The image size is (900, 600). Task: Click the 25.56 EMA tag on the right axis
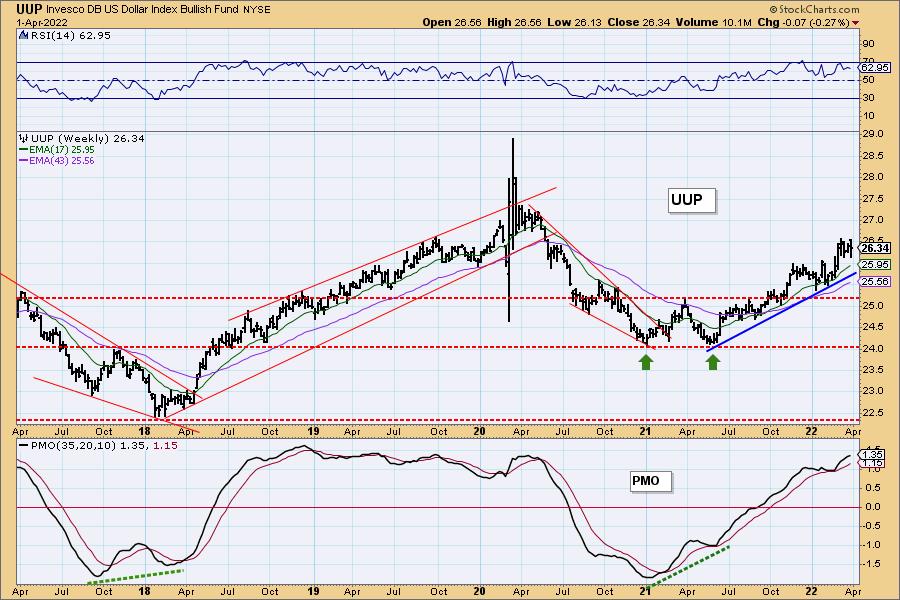pyautogui.click(x=875, y=281)
